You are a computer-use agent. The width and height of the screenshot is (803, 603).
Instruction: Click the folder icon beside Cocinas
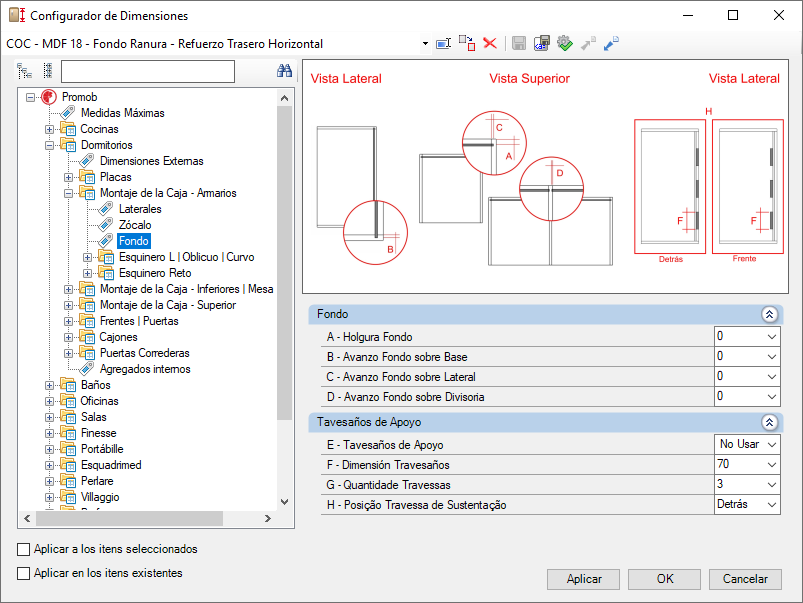(x=68, y=129)
